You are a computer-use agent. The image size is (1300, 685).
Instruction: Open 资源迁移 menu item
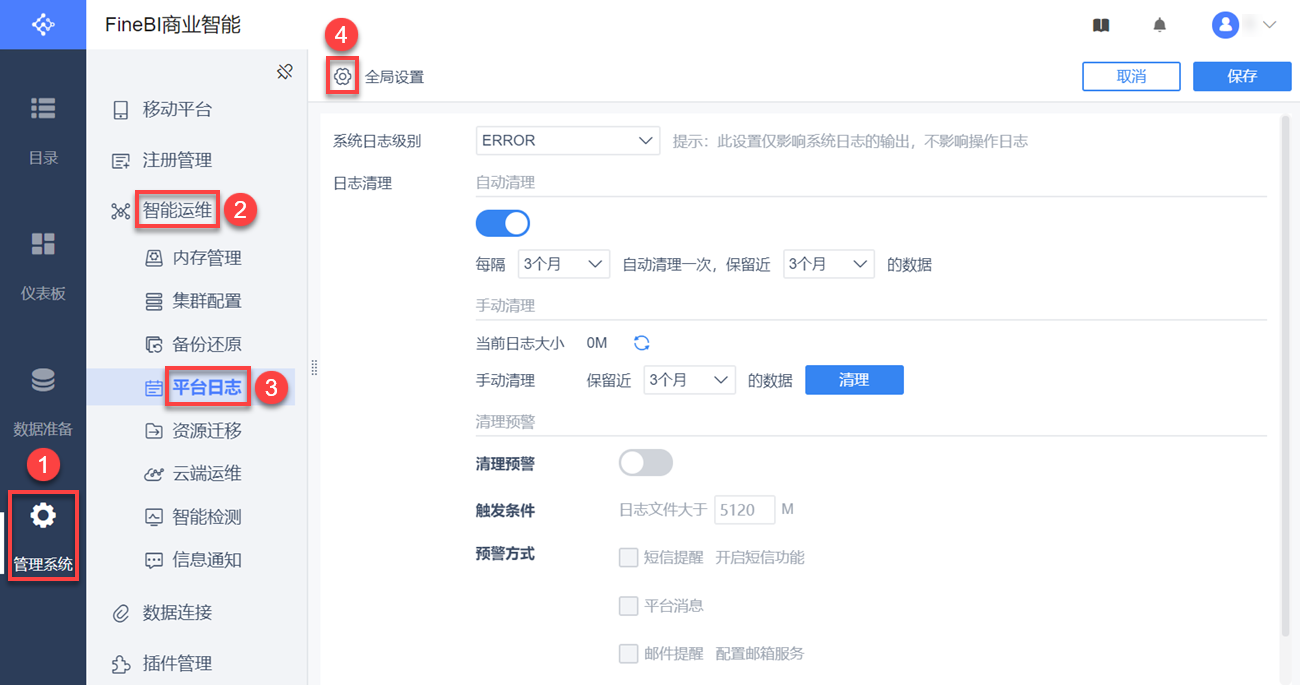point(206,431)
